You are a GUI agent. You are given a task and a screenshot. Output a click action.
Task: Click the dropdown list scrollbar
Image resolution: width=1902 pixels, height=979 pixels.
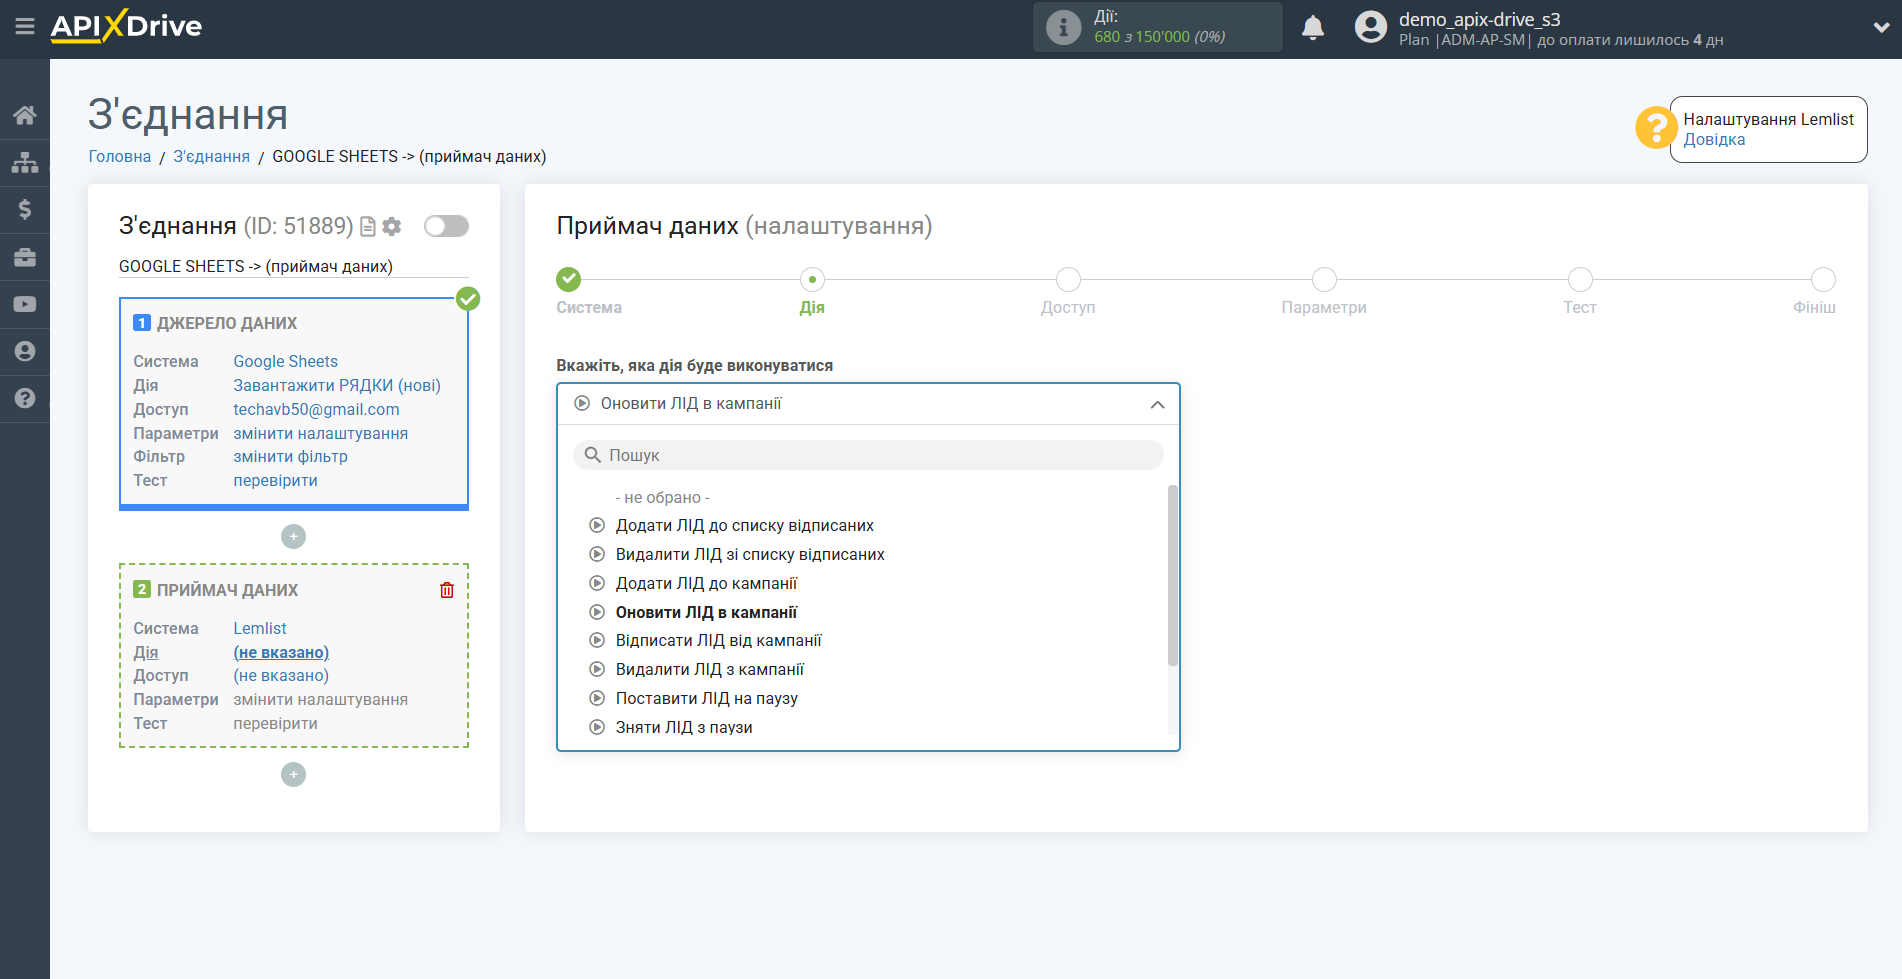tap(1173, 575)
